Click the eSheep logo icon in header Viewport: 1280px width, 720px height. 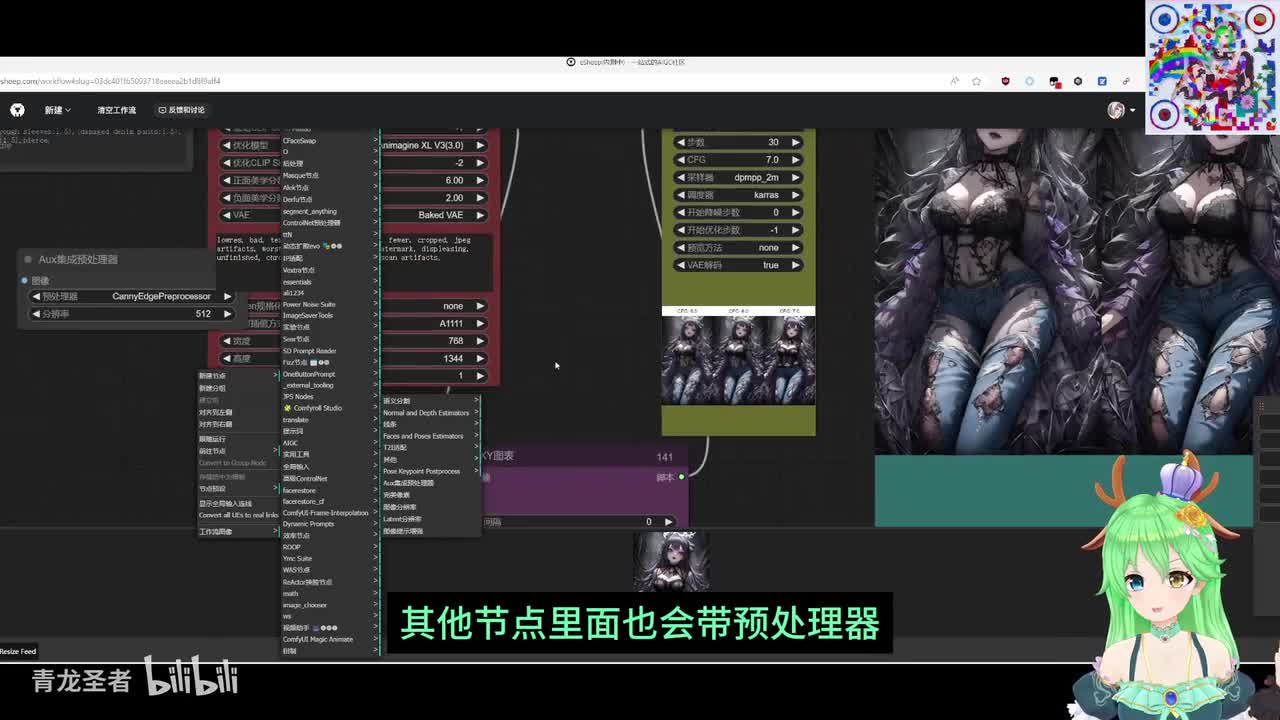pos(17,110)
